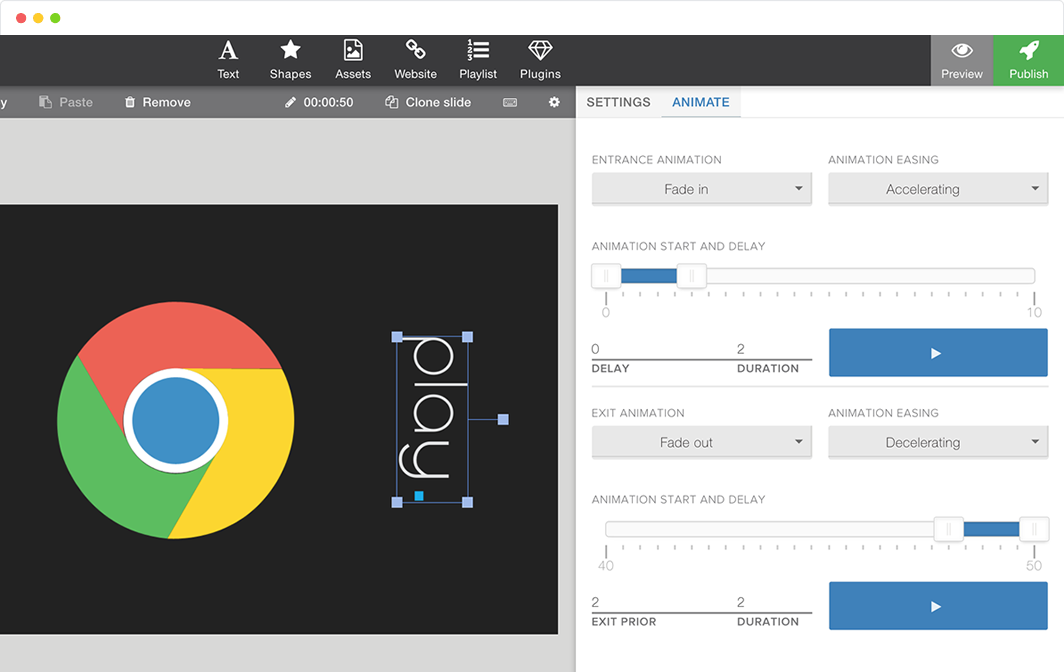Click the exit slider right handle
The width and height of the screenshot is (1064, 672).
[x=1034, y=529]
